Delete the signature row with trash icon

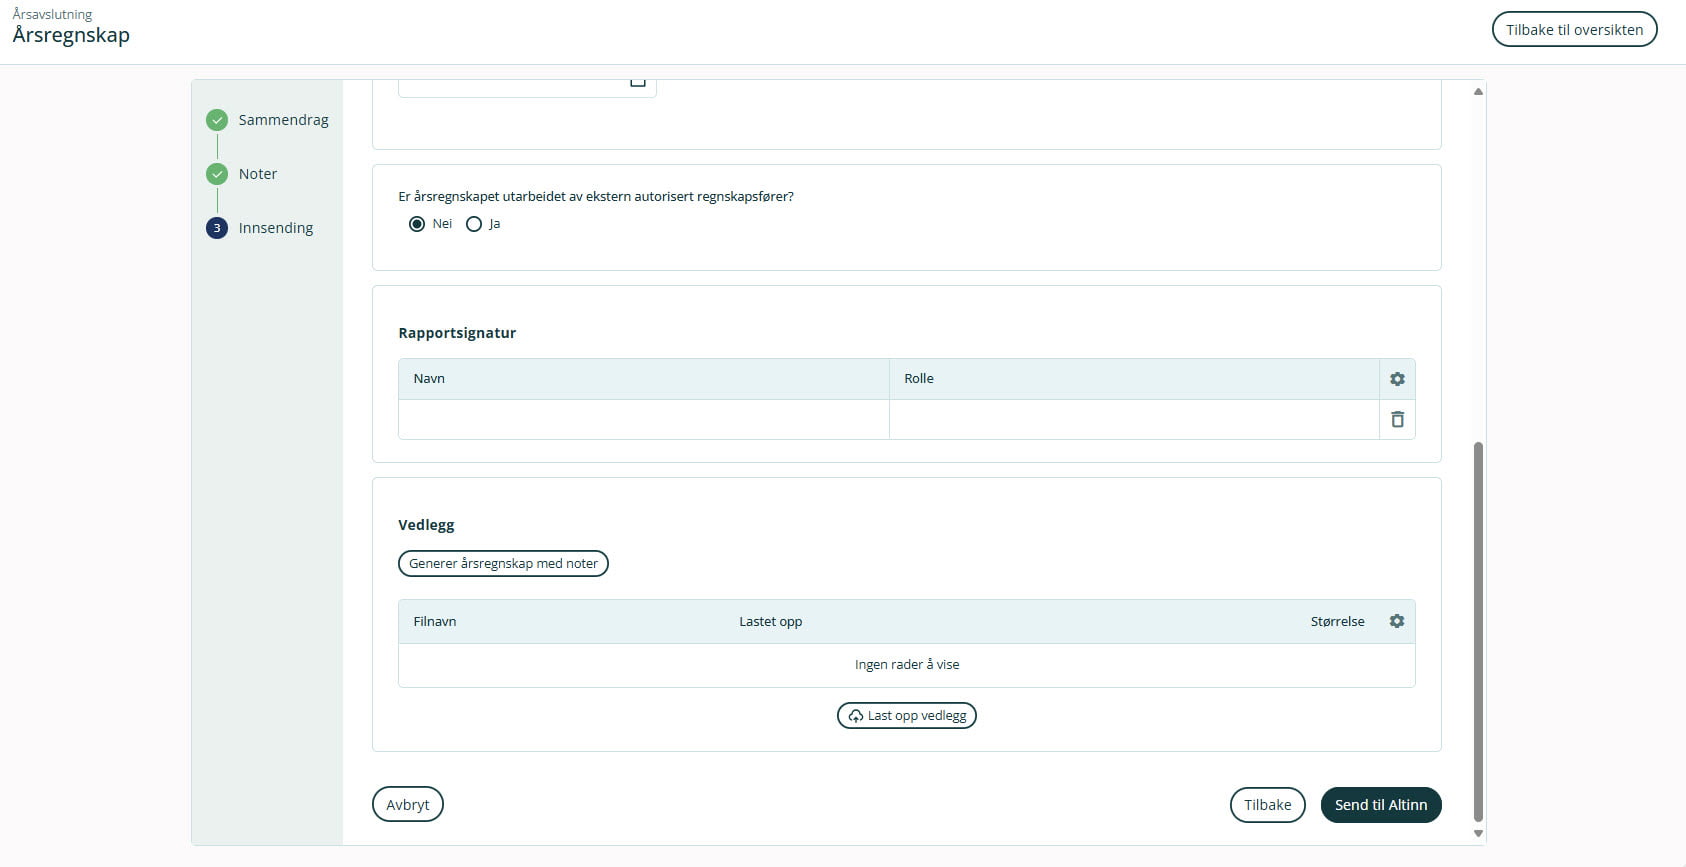tap(1397, 420)
